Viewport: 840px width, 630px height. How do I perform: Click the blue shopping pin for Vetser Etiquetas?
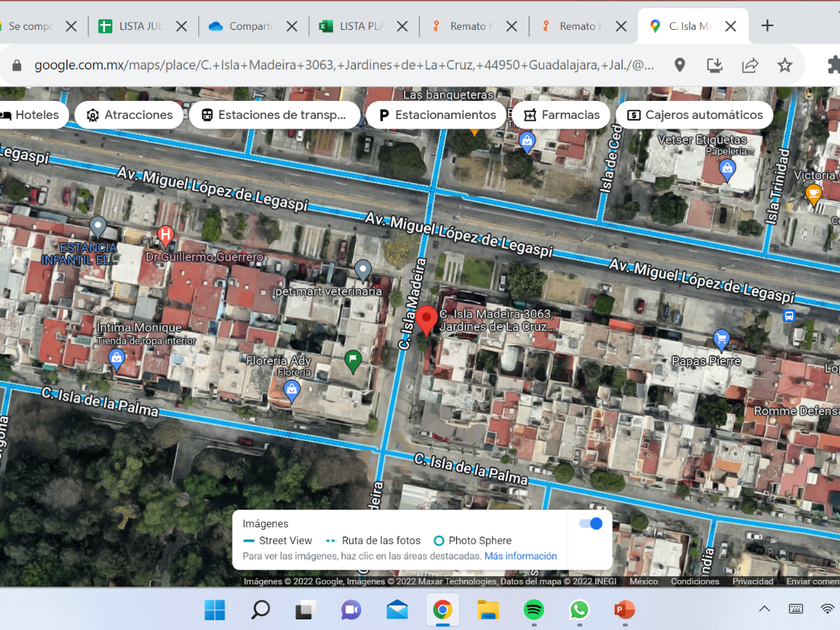(726, 171)
